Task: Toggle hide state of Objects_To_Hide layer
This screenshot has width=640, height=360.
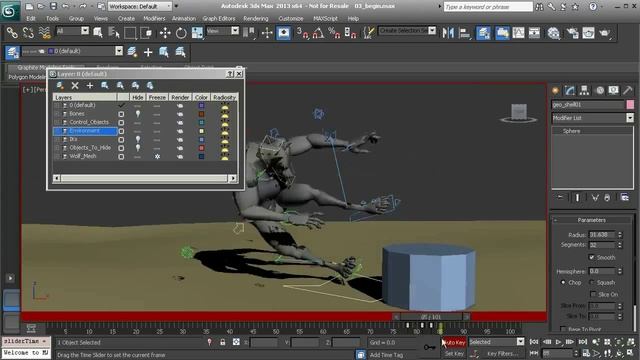Action: point(138,148)
